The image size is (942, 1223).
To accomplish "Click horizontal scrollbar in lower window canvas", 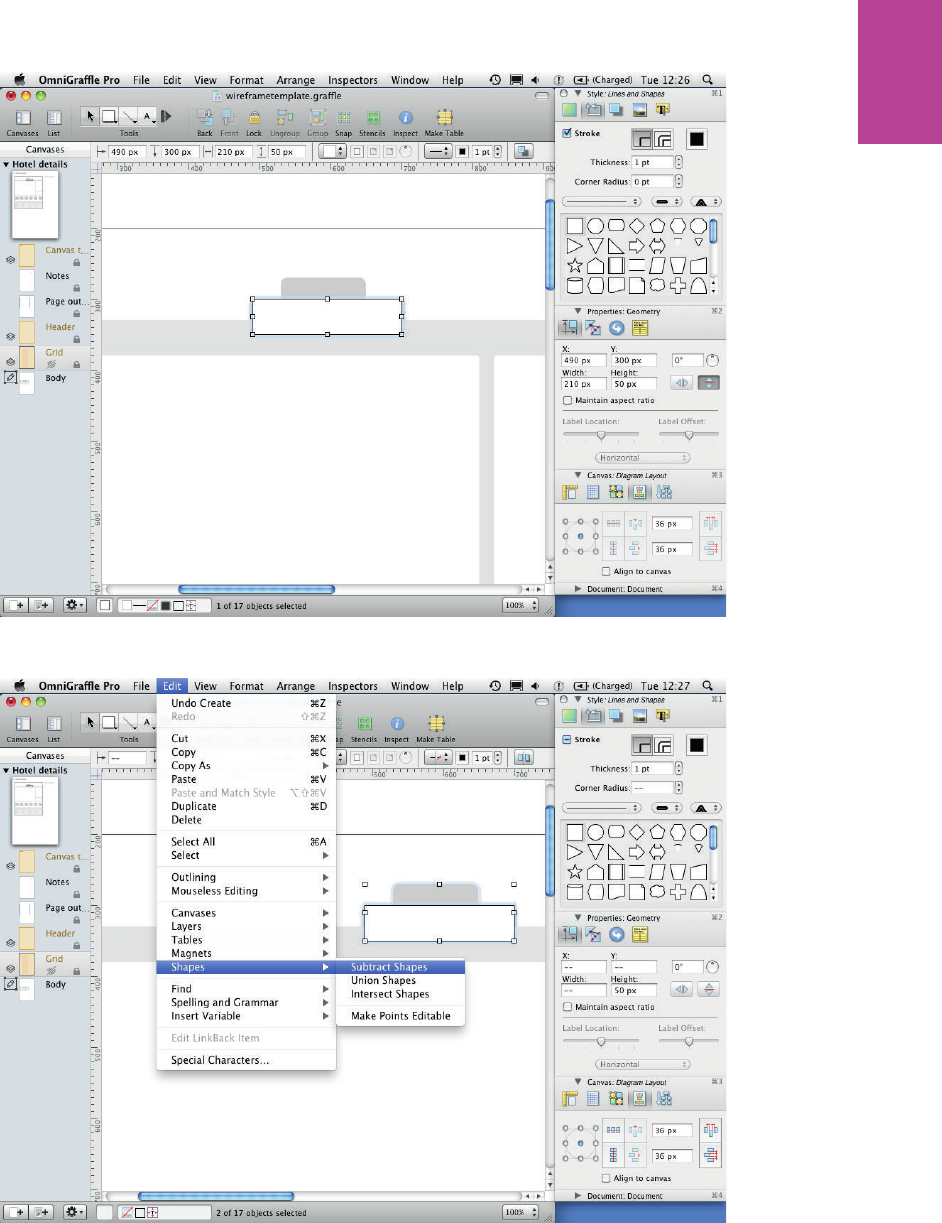I will [215, 1196].
